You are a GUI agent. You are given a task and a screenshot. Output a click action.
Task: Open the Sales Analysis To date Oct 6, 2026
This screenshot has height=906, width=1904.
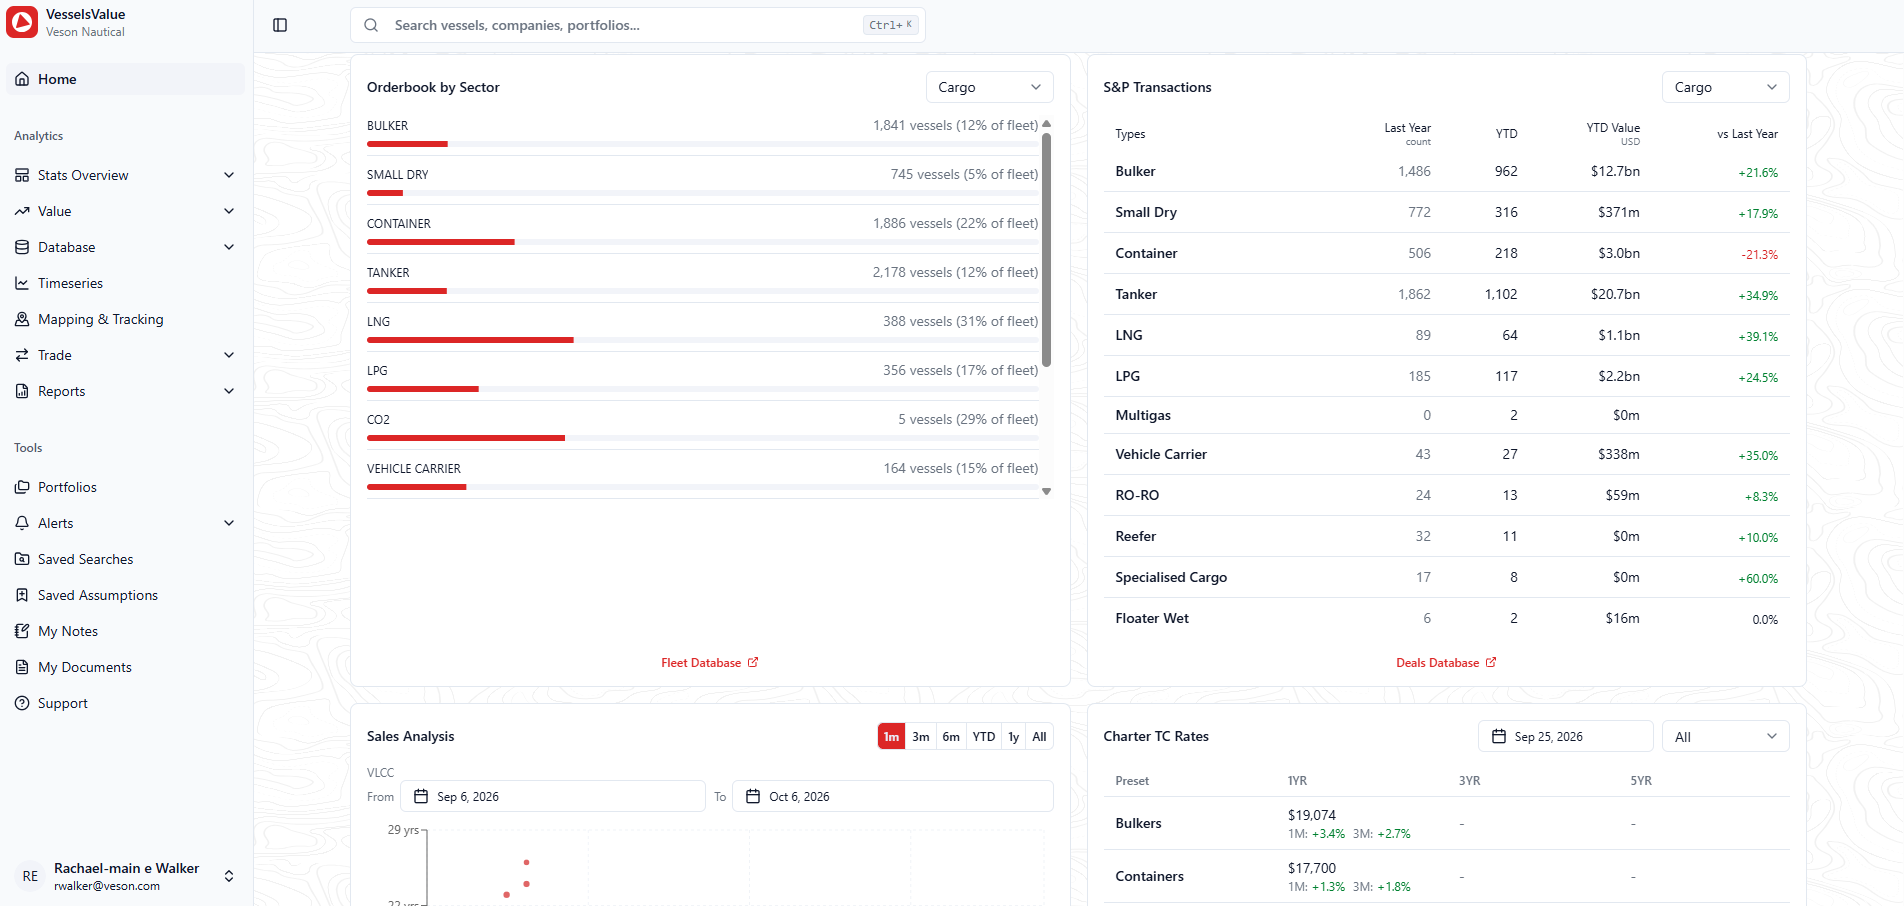coord(893,796)
